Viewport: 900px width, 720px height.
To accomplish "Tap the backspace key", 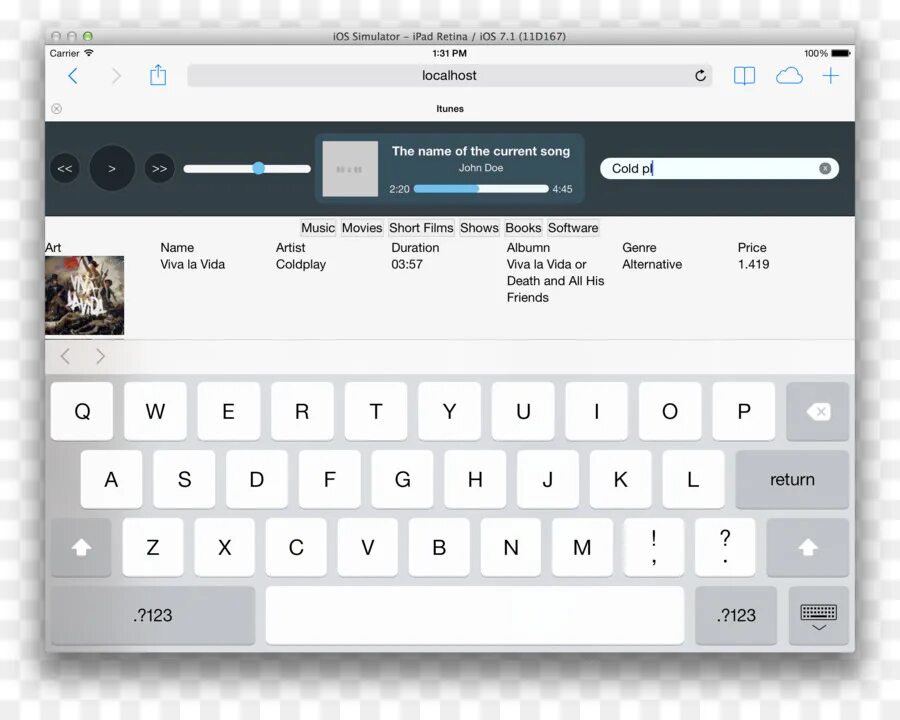I will pos(817,411).
